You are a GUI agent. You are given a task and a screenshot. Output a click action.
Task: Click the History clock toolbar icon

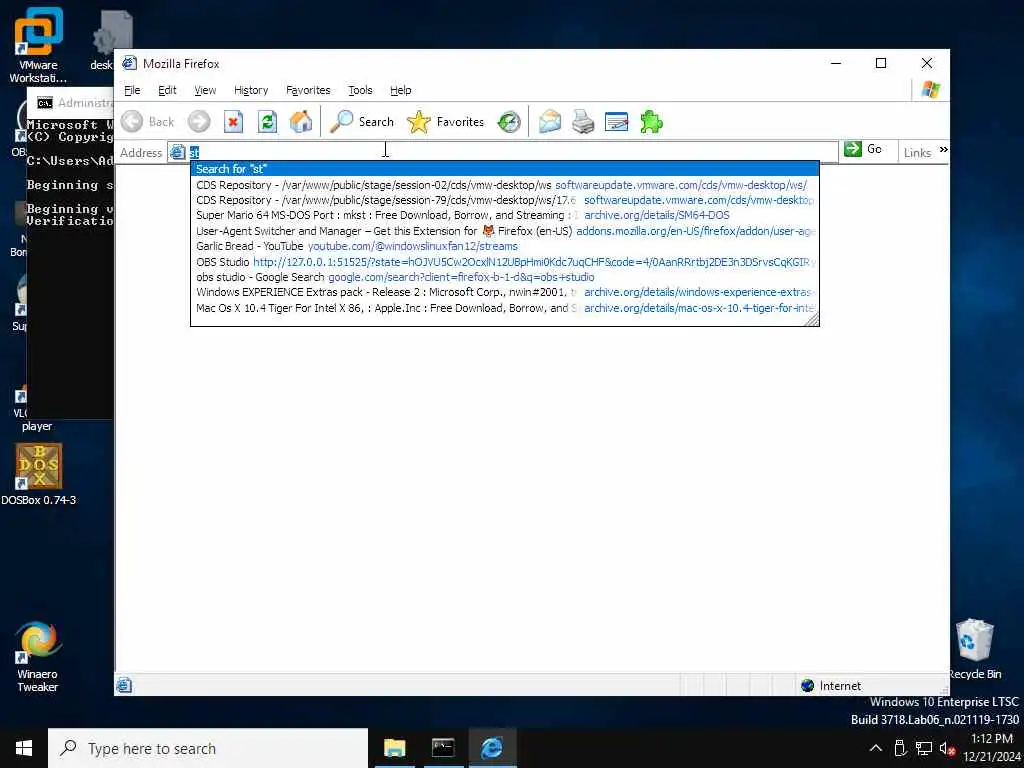point(509,121)
